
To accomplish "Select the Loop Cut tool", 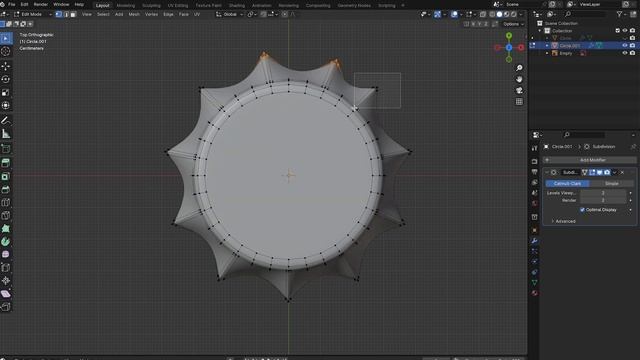I will pyautogui.click(x=6, y=202).
